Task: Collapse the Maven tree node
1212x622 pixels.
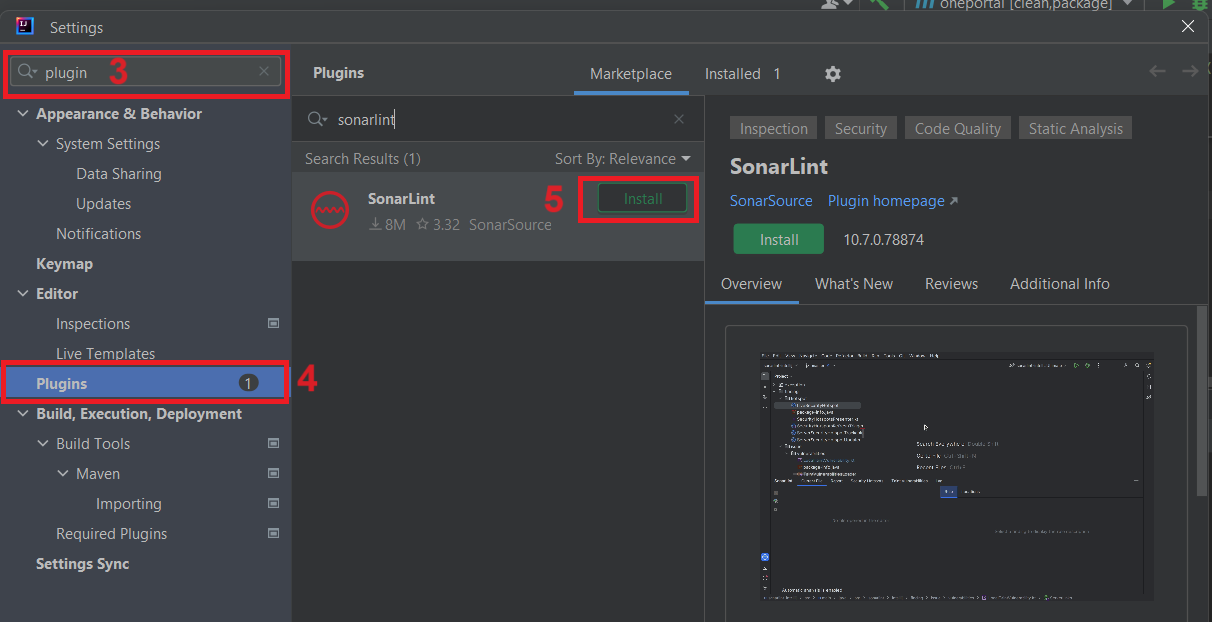Action: coord(63,474)
